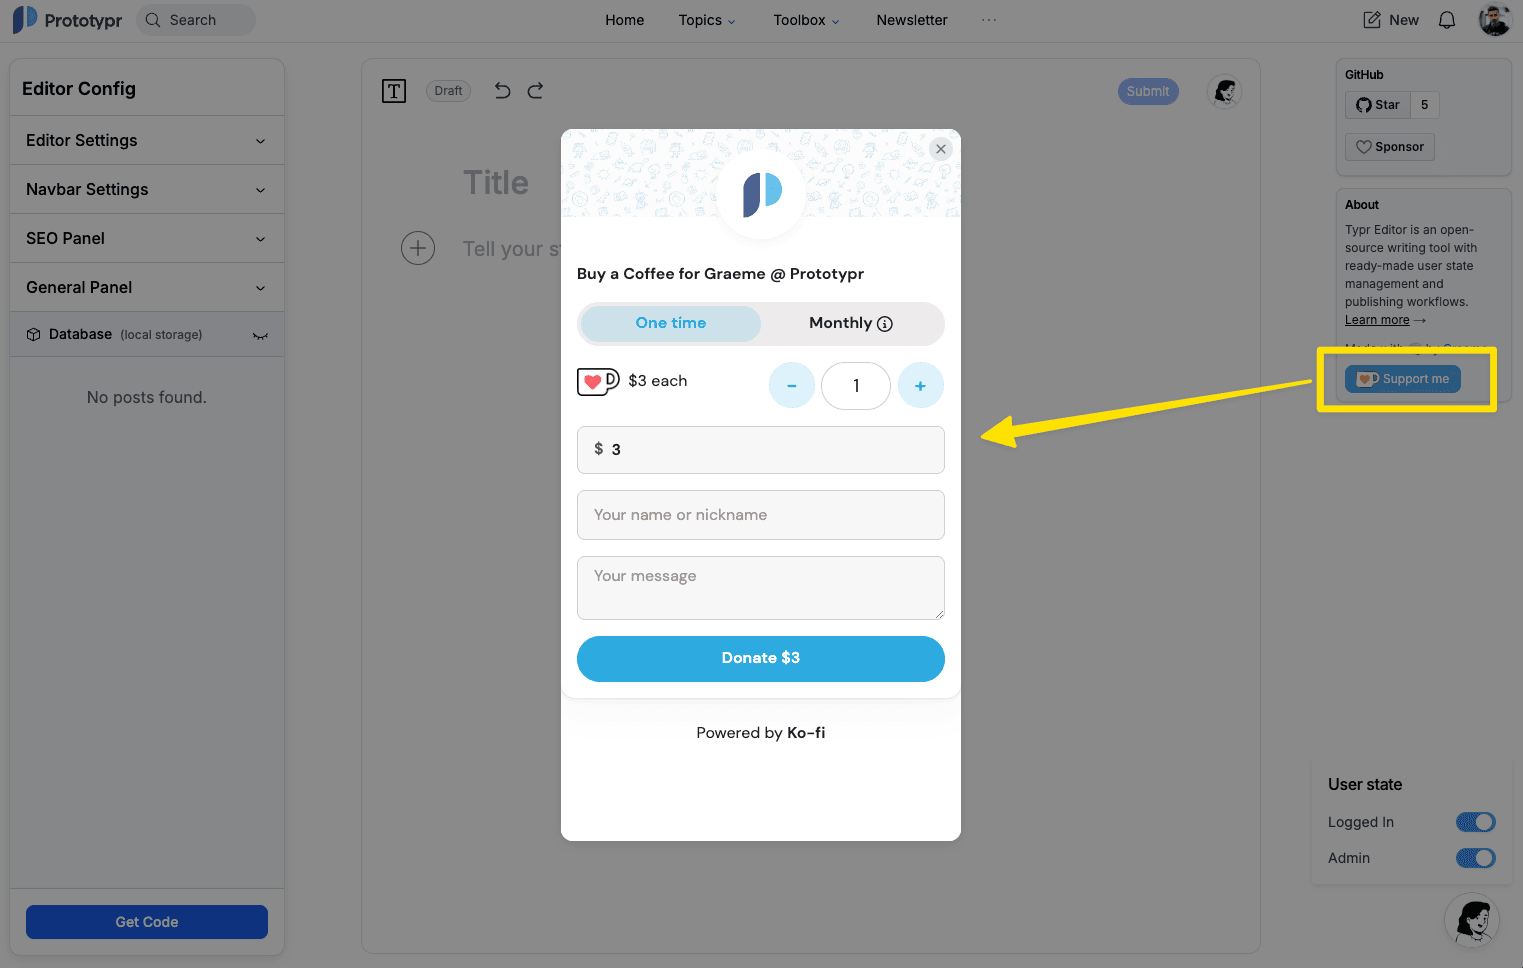Viewport: 1523px width, 968px height.
Task: Select the One time donation tab
Action: [x=671, y=323]
